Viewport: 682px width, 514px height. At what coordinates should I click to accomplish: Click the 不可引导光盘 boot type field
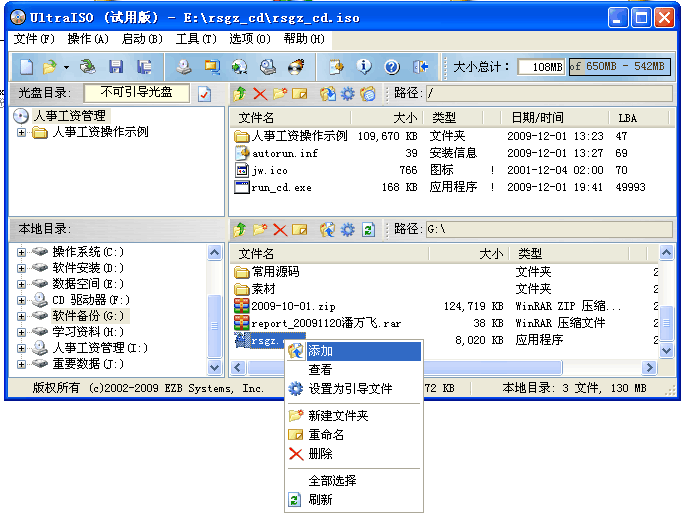pos(137,93)
